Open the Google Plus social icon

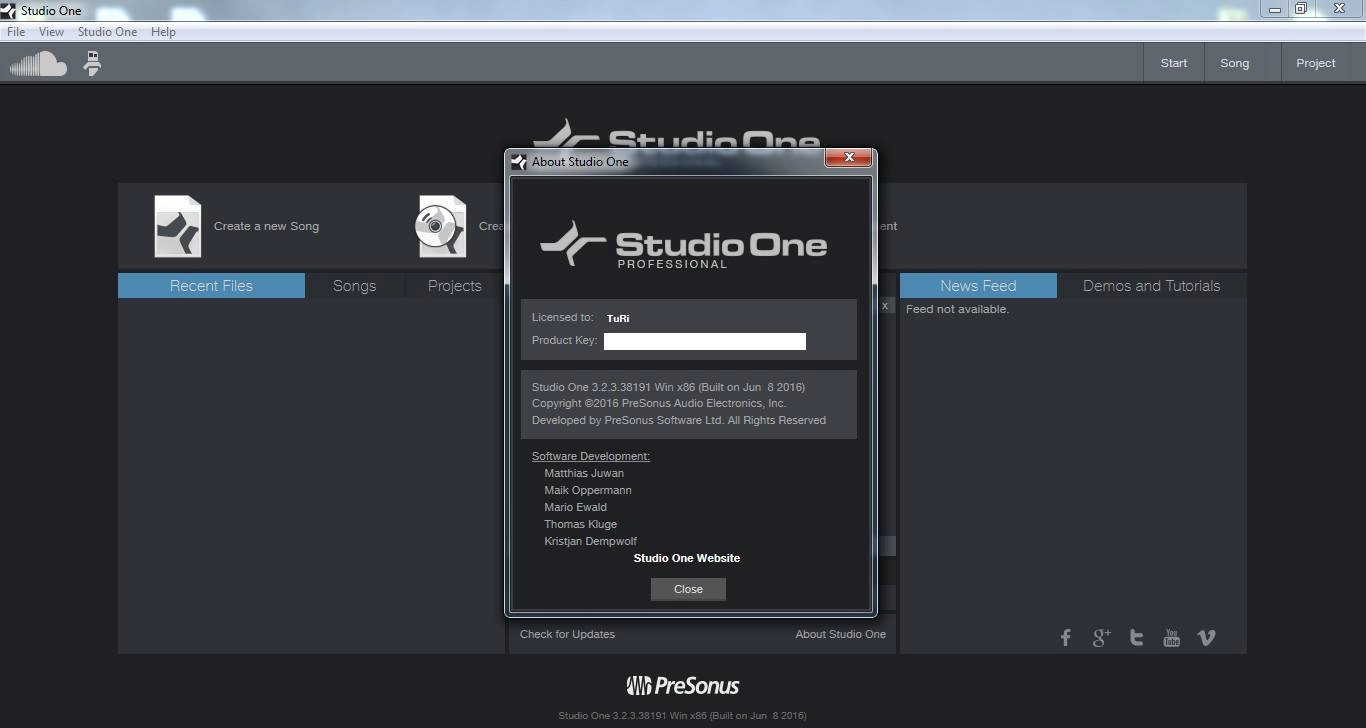pos(1102,638)
